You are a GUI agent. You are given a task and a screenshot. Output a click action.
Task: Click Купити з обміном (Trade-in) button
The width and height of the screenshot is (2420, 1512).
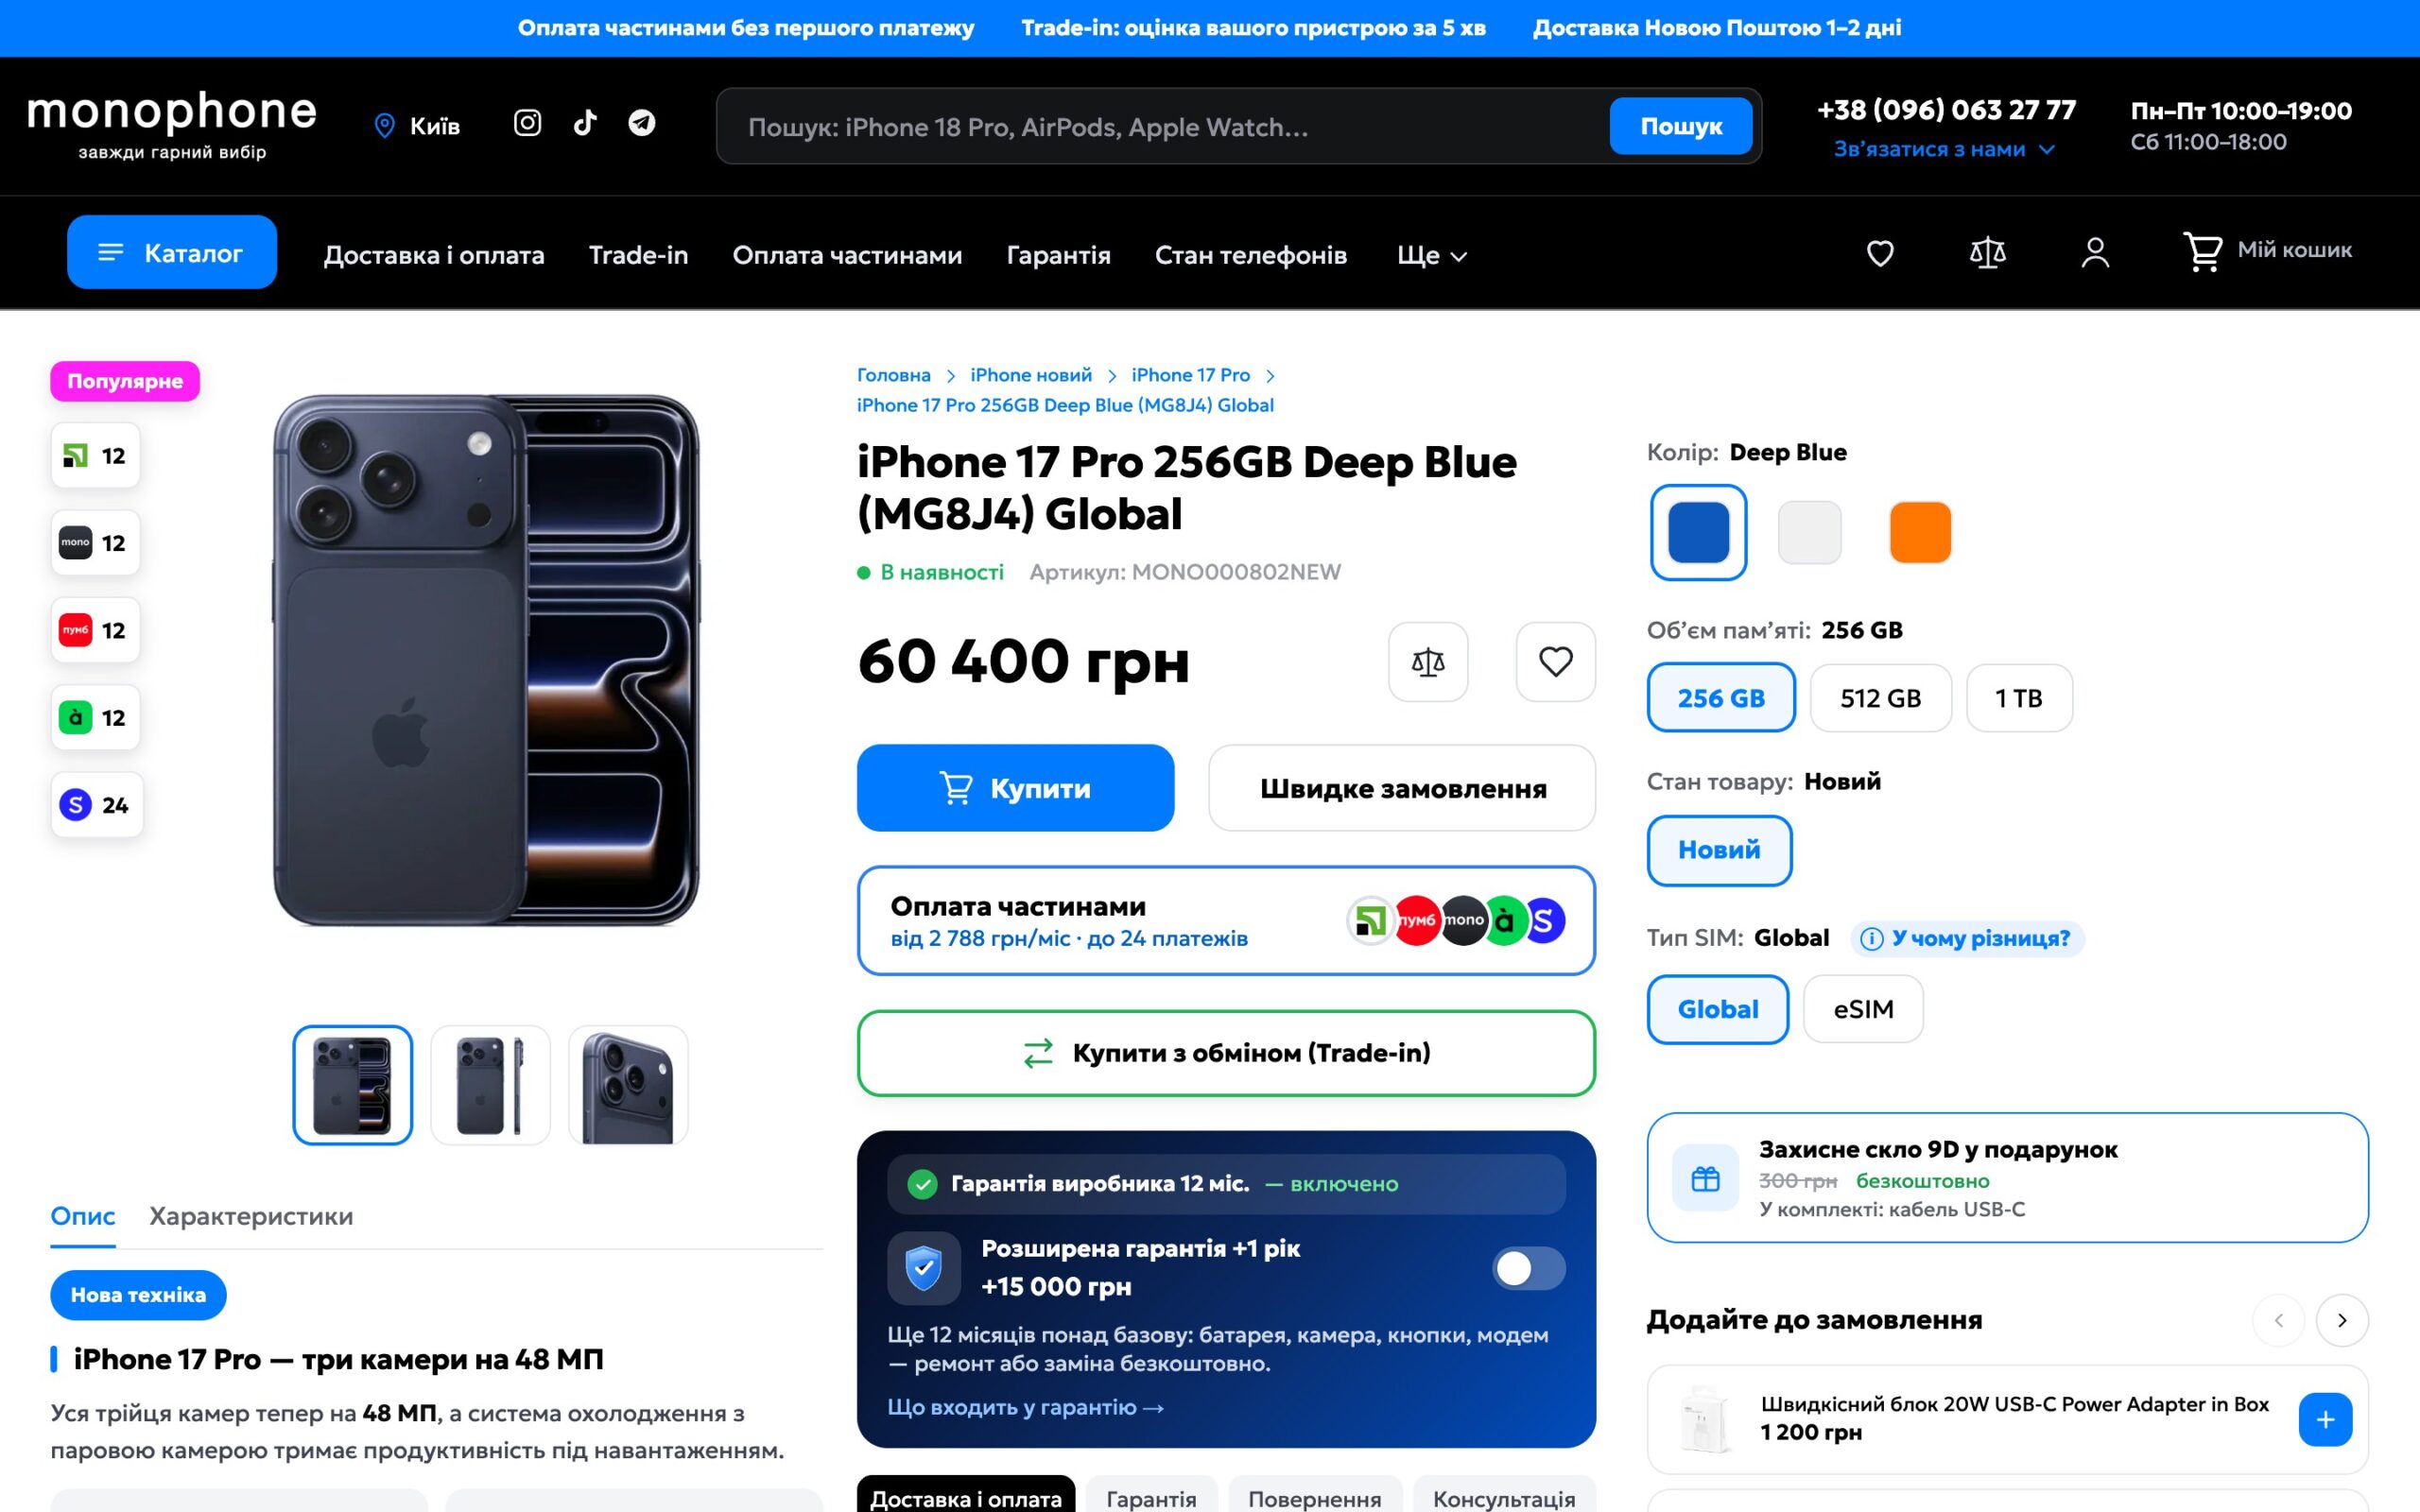(1226, 1053)
